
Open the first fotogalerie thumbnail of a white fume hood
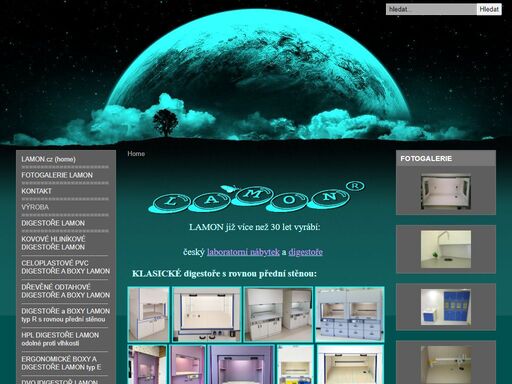click(446, 192)
